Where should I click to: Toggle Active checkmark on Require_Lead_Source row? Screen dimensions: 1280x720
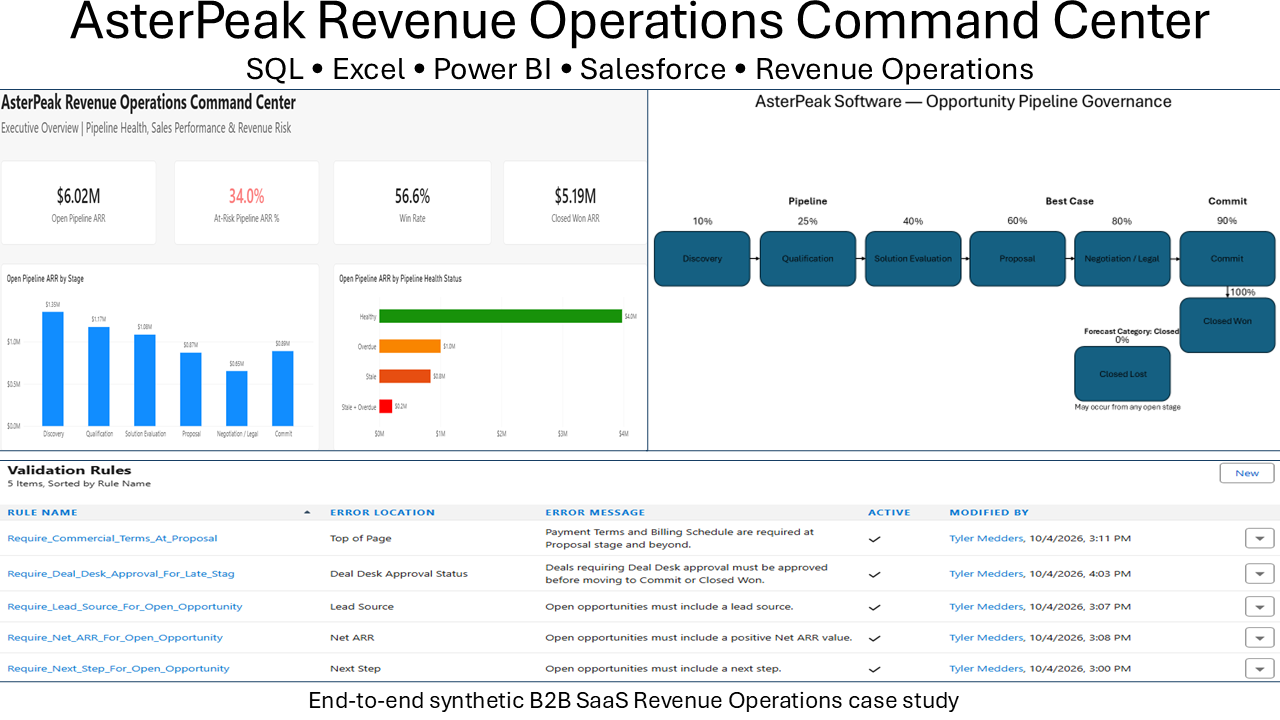point(875,606)
